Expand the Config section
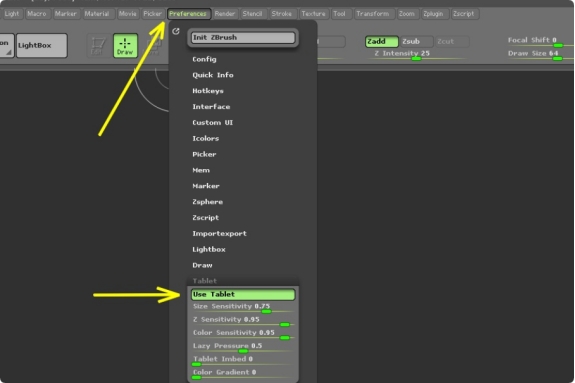This screenshot has width=575, height=383. [204, 59]
